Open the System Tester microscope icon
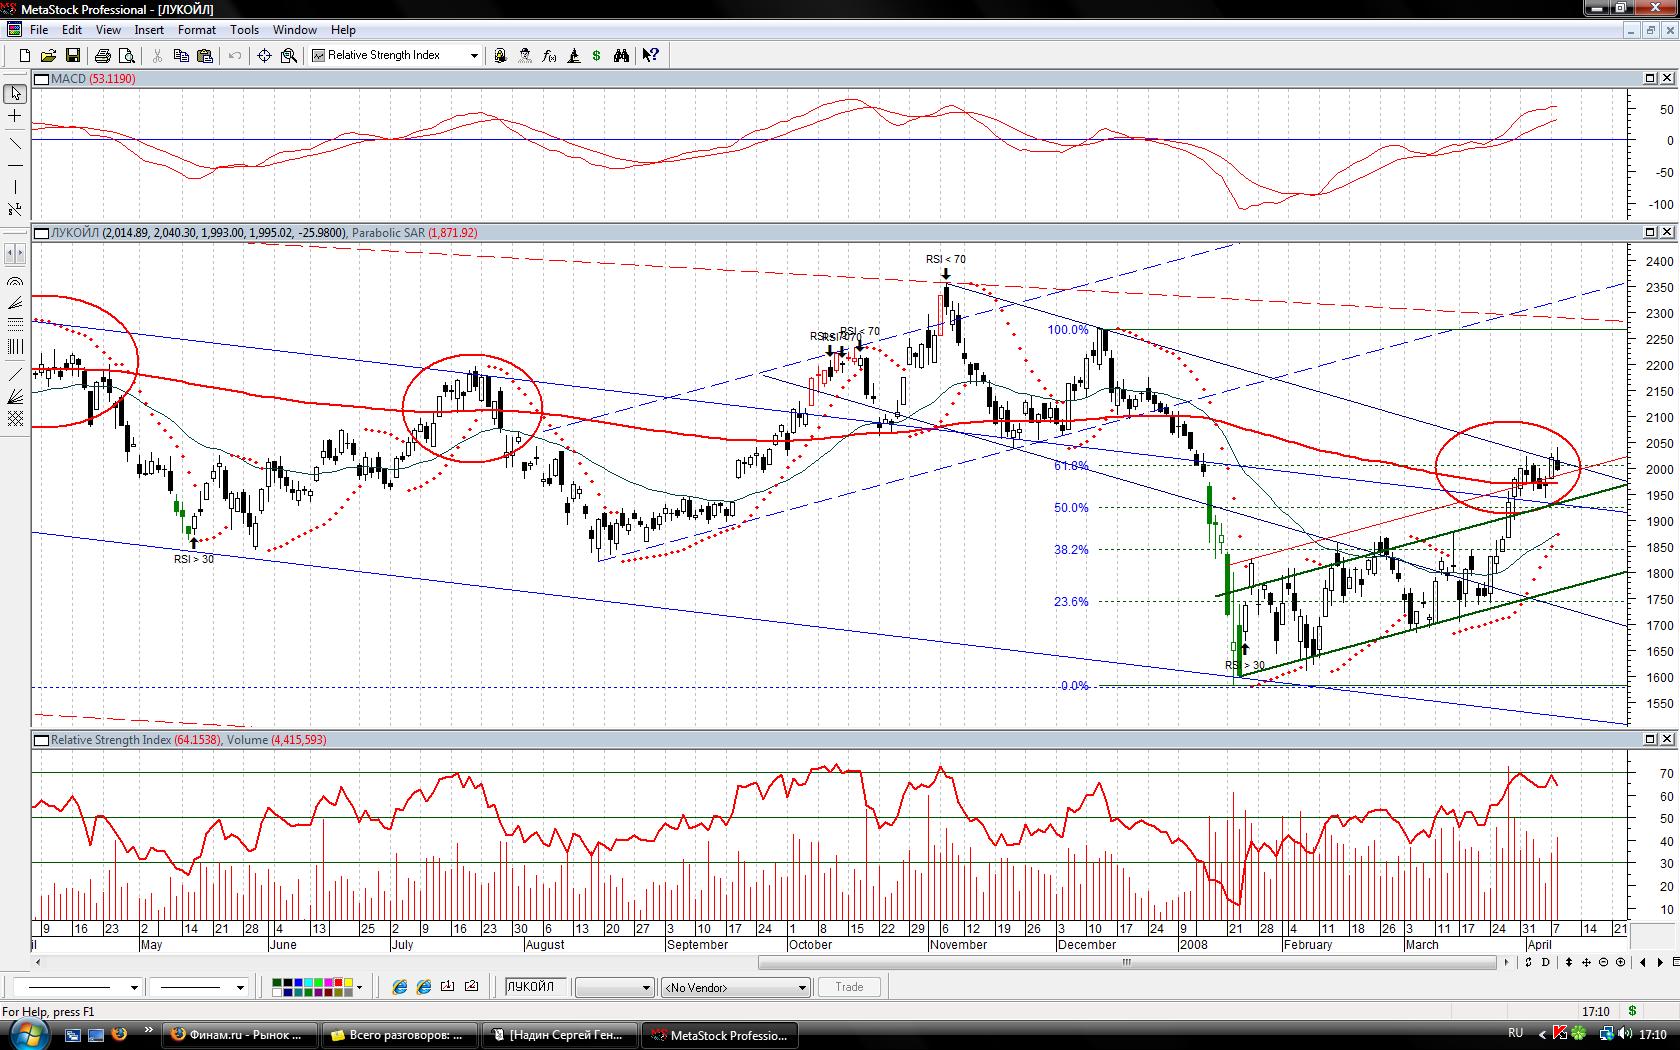The height and width of the screenshot is (1050, 1680). 573,56
